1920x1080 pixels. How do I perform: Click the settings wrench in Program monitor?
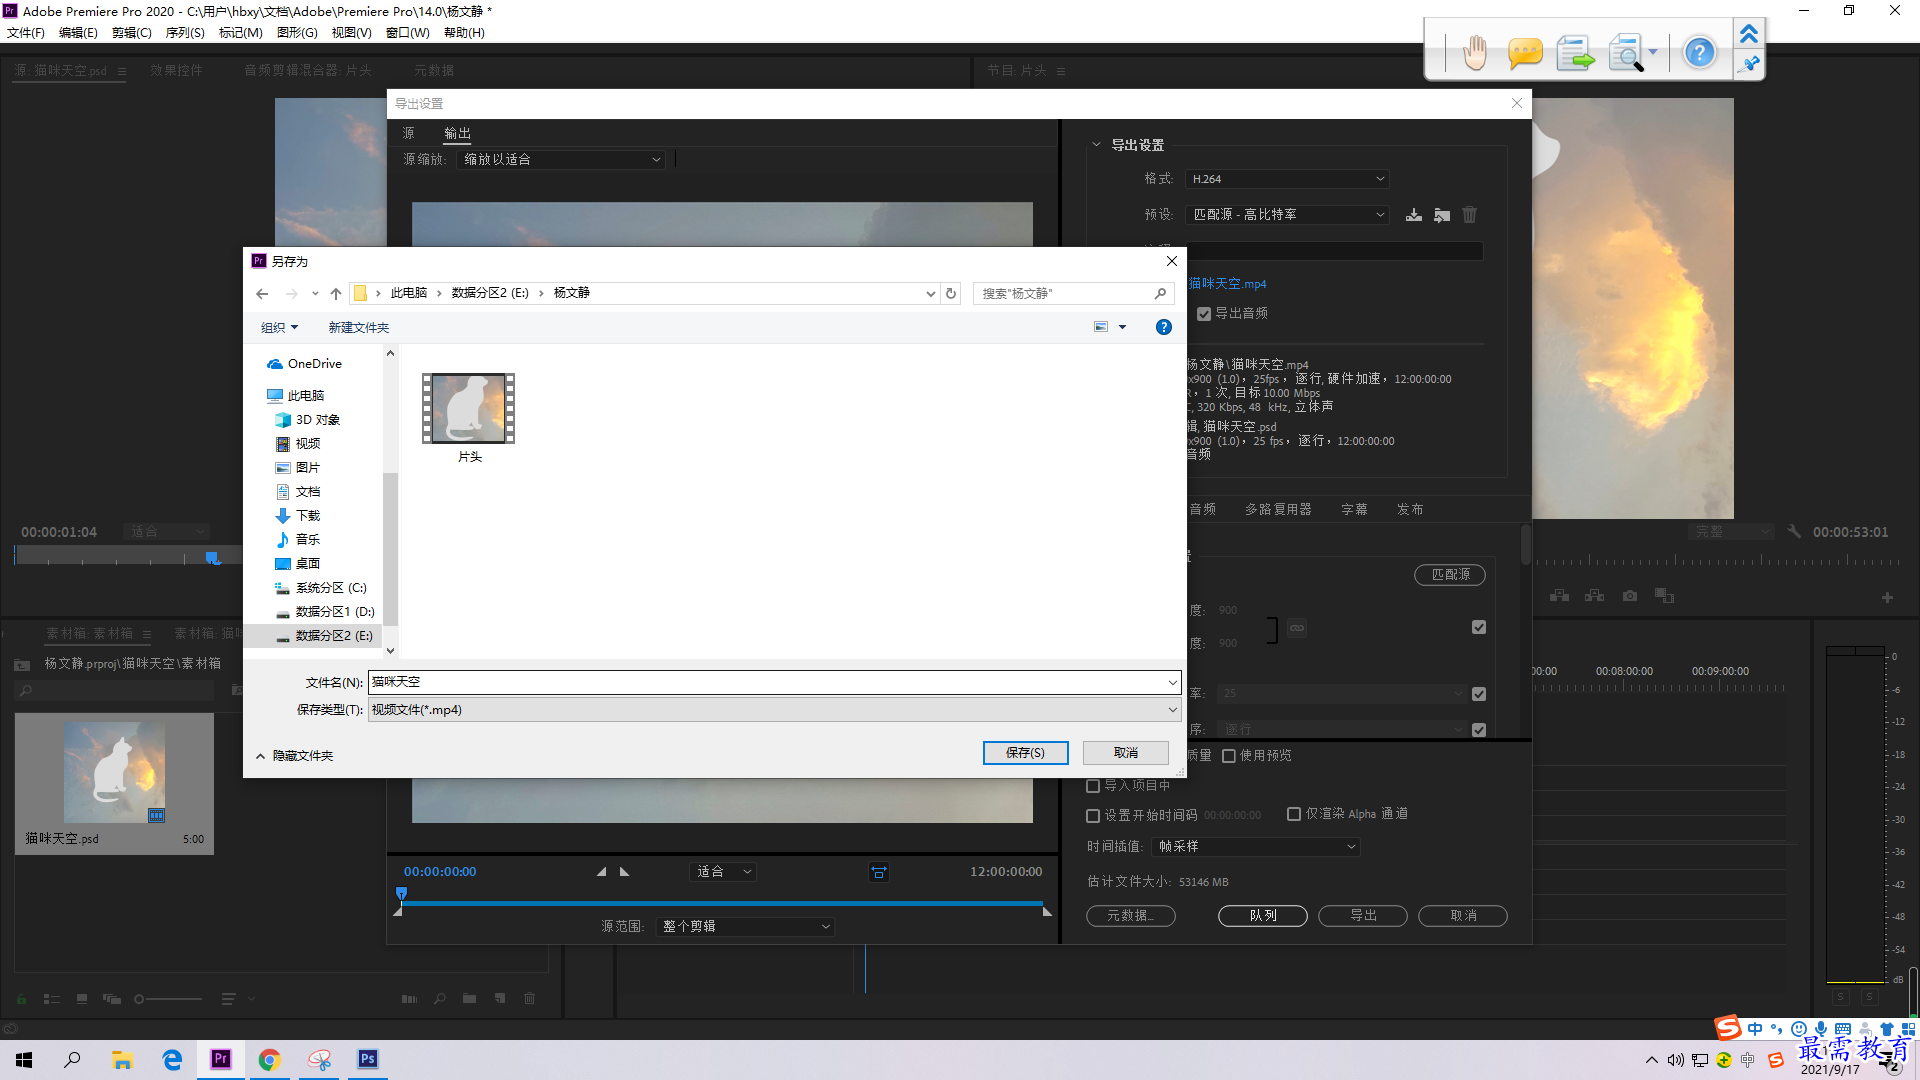click(1794, 532)
